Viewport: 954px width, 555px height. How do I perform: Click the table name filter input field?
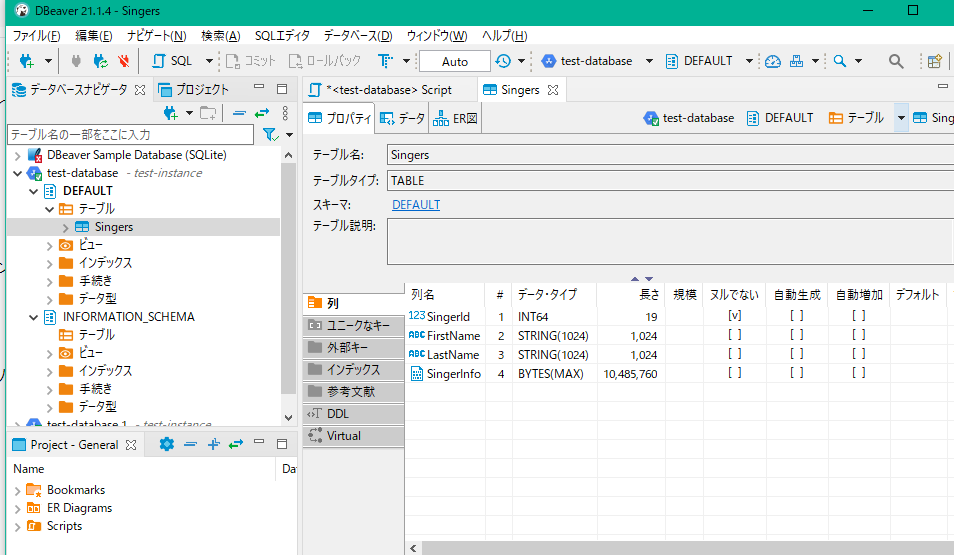point(130,134)
